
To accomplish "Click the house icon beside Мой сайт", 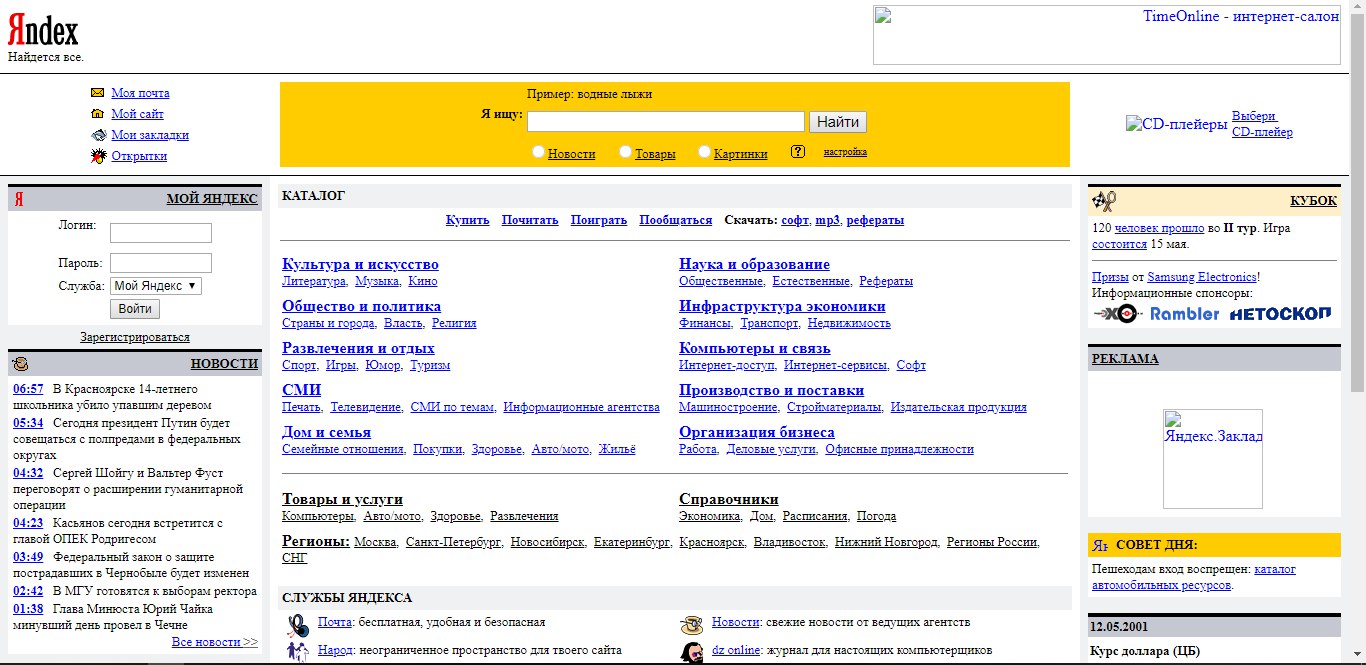I will tap(97, 114).
